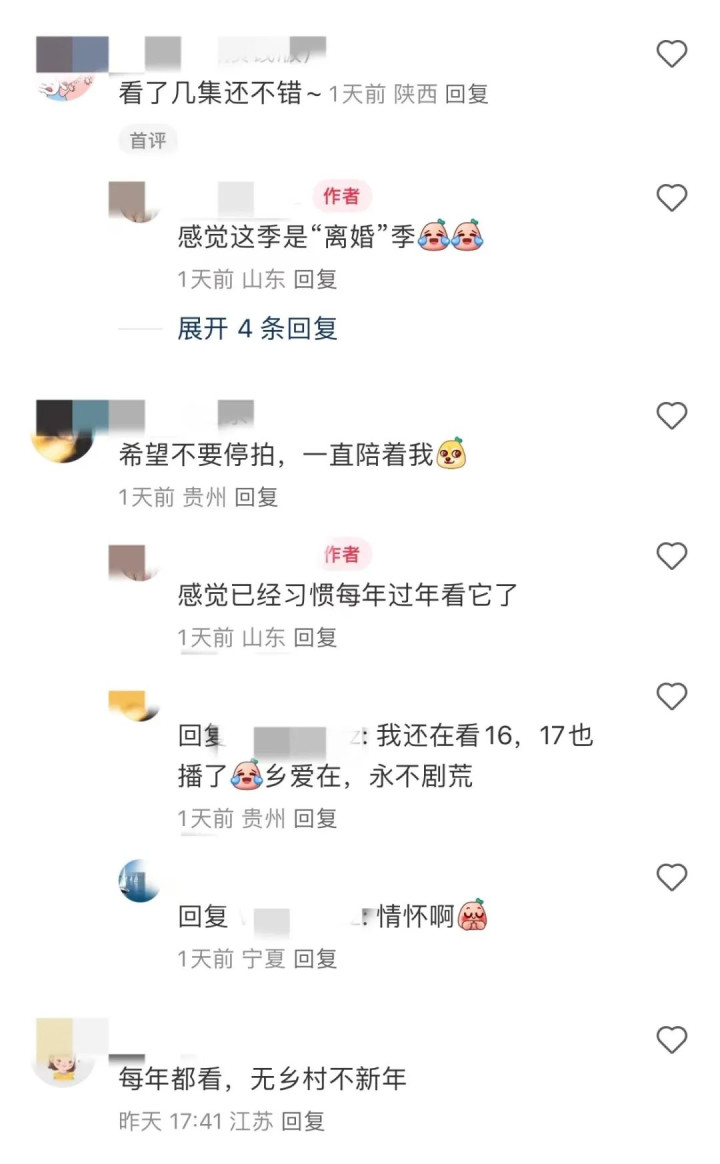Like the reply about 乡爱在，永不剧荒
The image size is (720, 1164).
[672, 696]
